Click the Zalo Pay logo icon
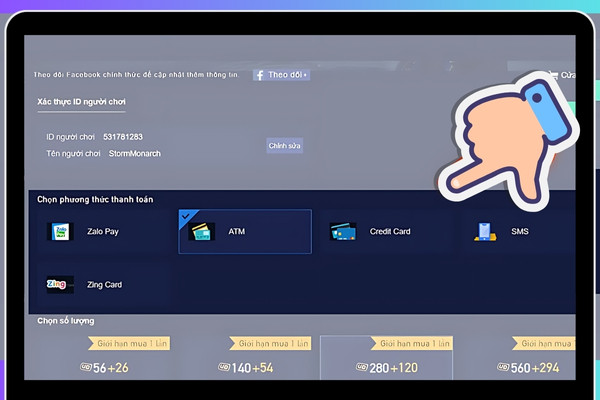The width and height of the screenshot is (600, 400). pyautogui.click(x=60, y=231)
